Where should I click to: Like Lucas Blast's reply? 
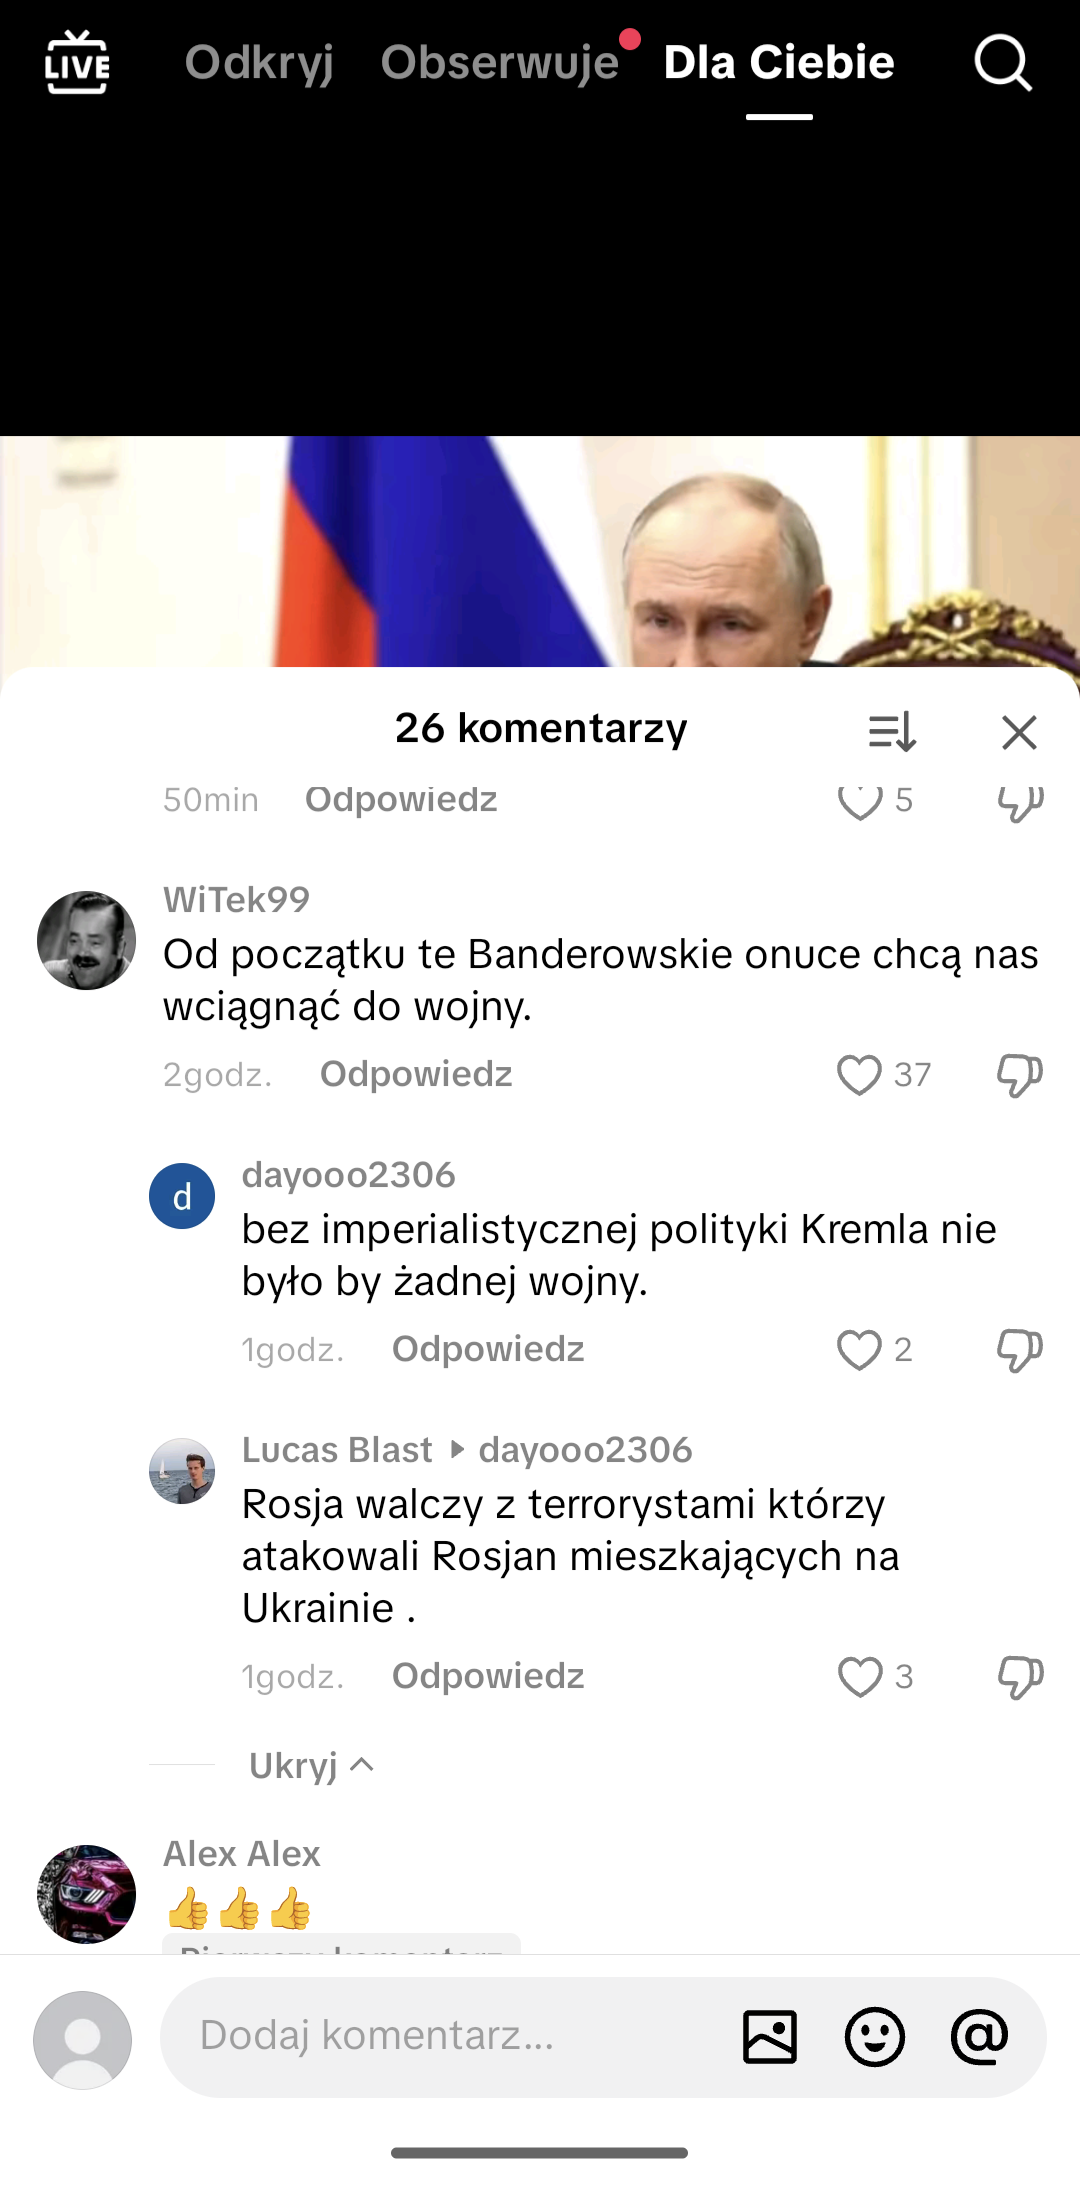(x=860, y=1677)
